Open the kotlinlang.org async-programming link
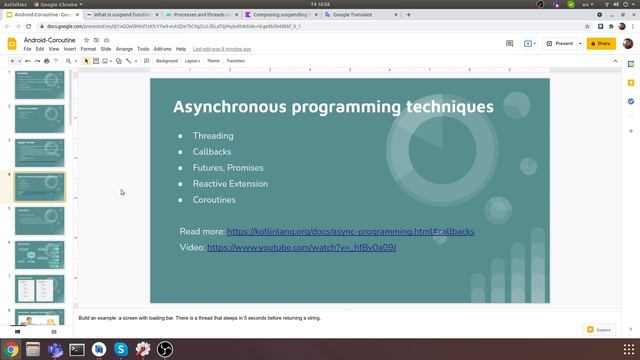The width and height of the screenshot is (640, 360). tap(351, 231)
